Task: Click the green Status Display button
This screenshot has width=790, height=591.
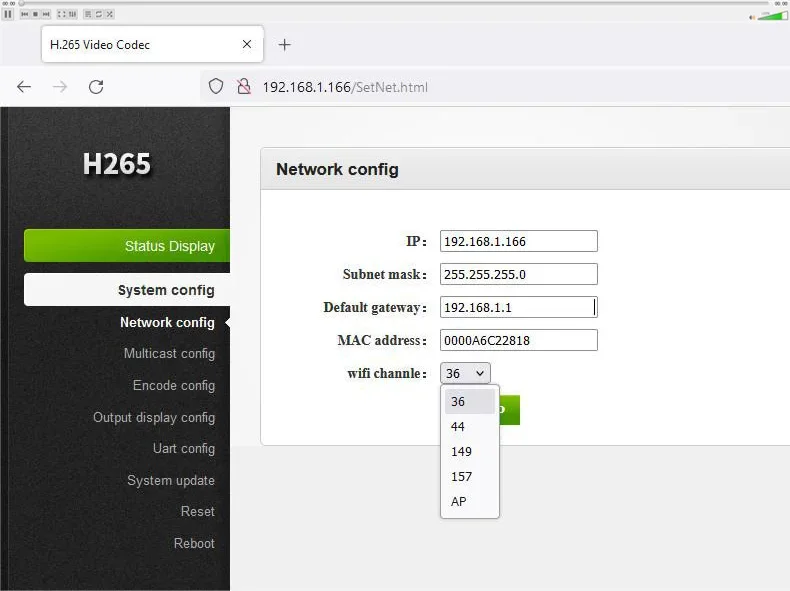Action: pyautogui.click(x=127, y=246)
